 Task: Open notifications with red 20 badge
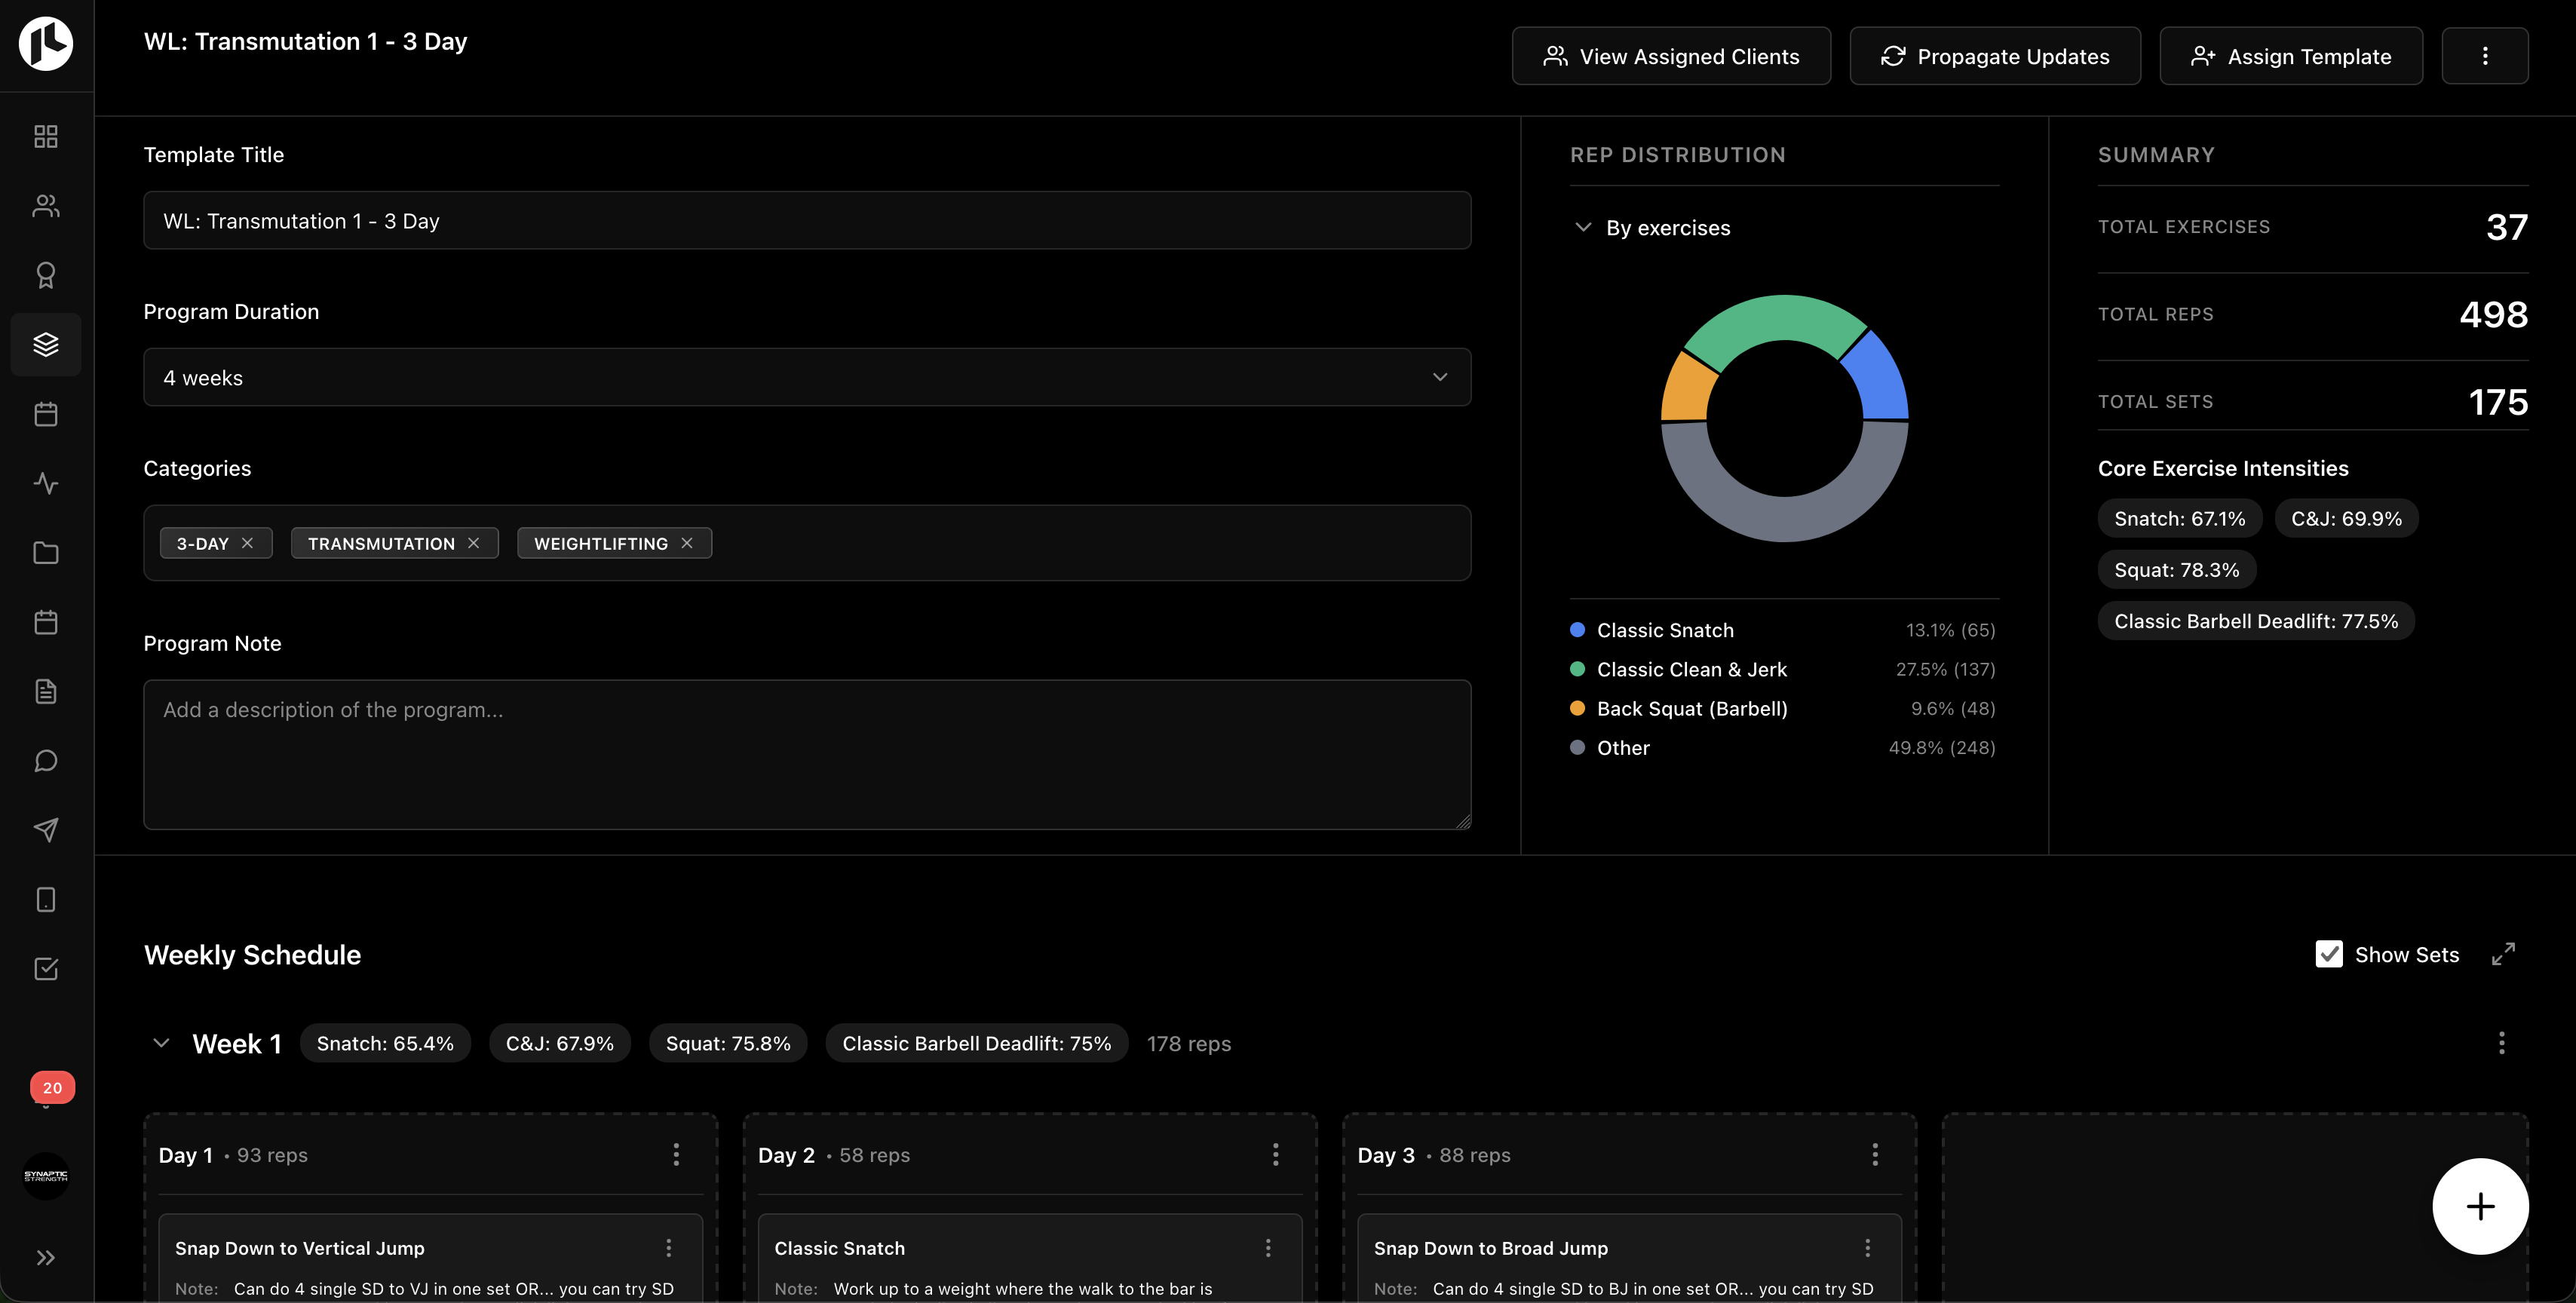click(x=51, y=1088)
